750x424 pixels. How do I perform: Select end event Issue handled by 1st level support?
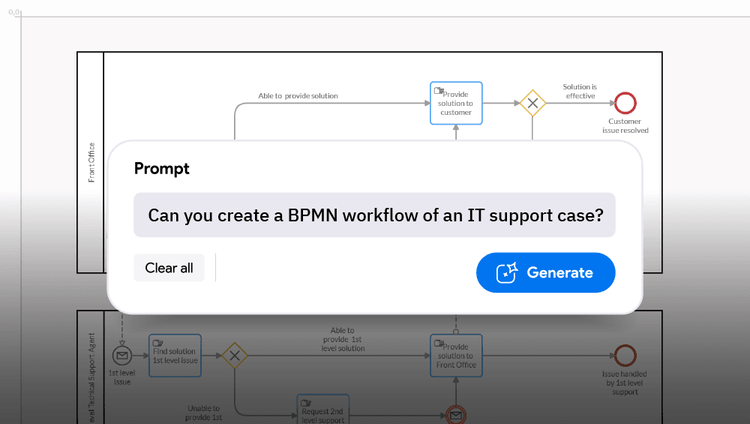627,355
